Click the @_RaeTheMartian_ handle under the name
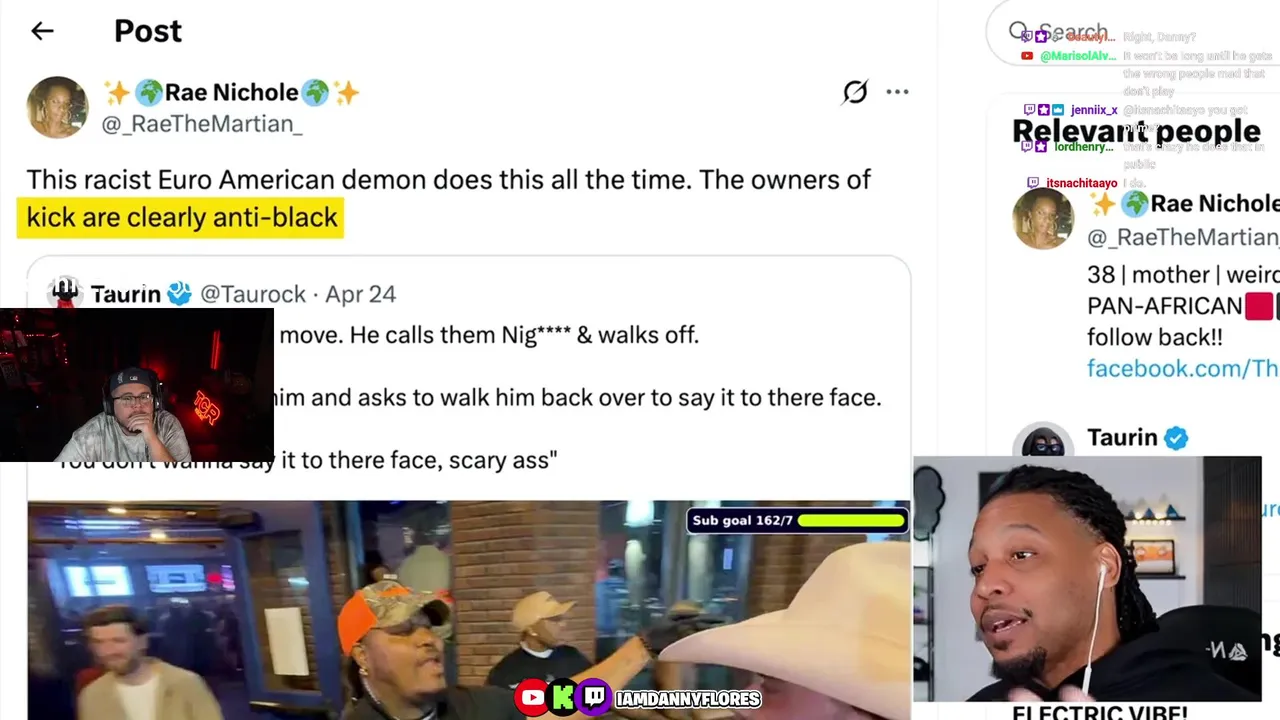This screenshot has width=1280, height=720. point(202,124)
